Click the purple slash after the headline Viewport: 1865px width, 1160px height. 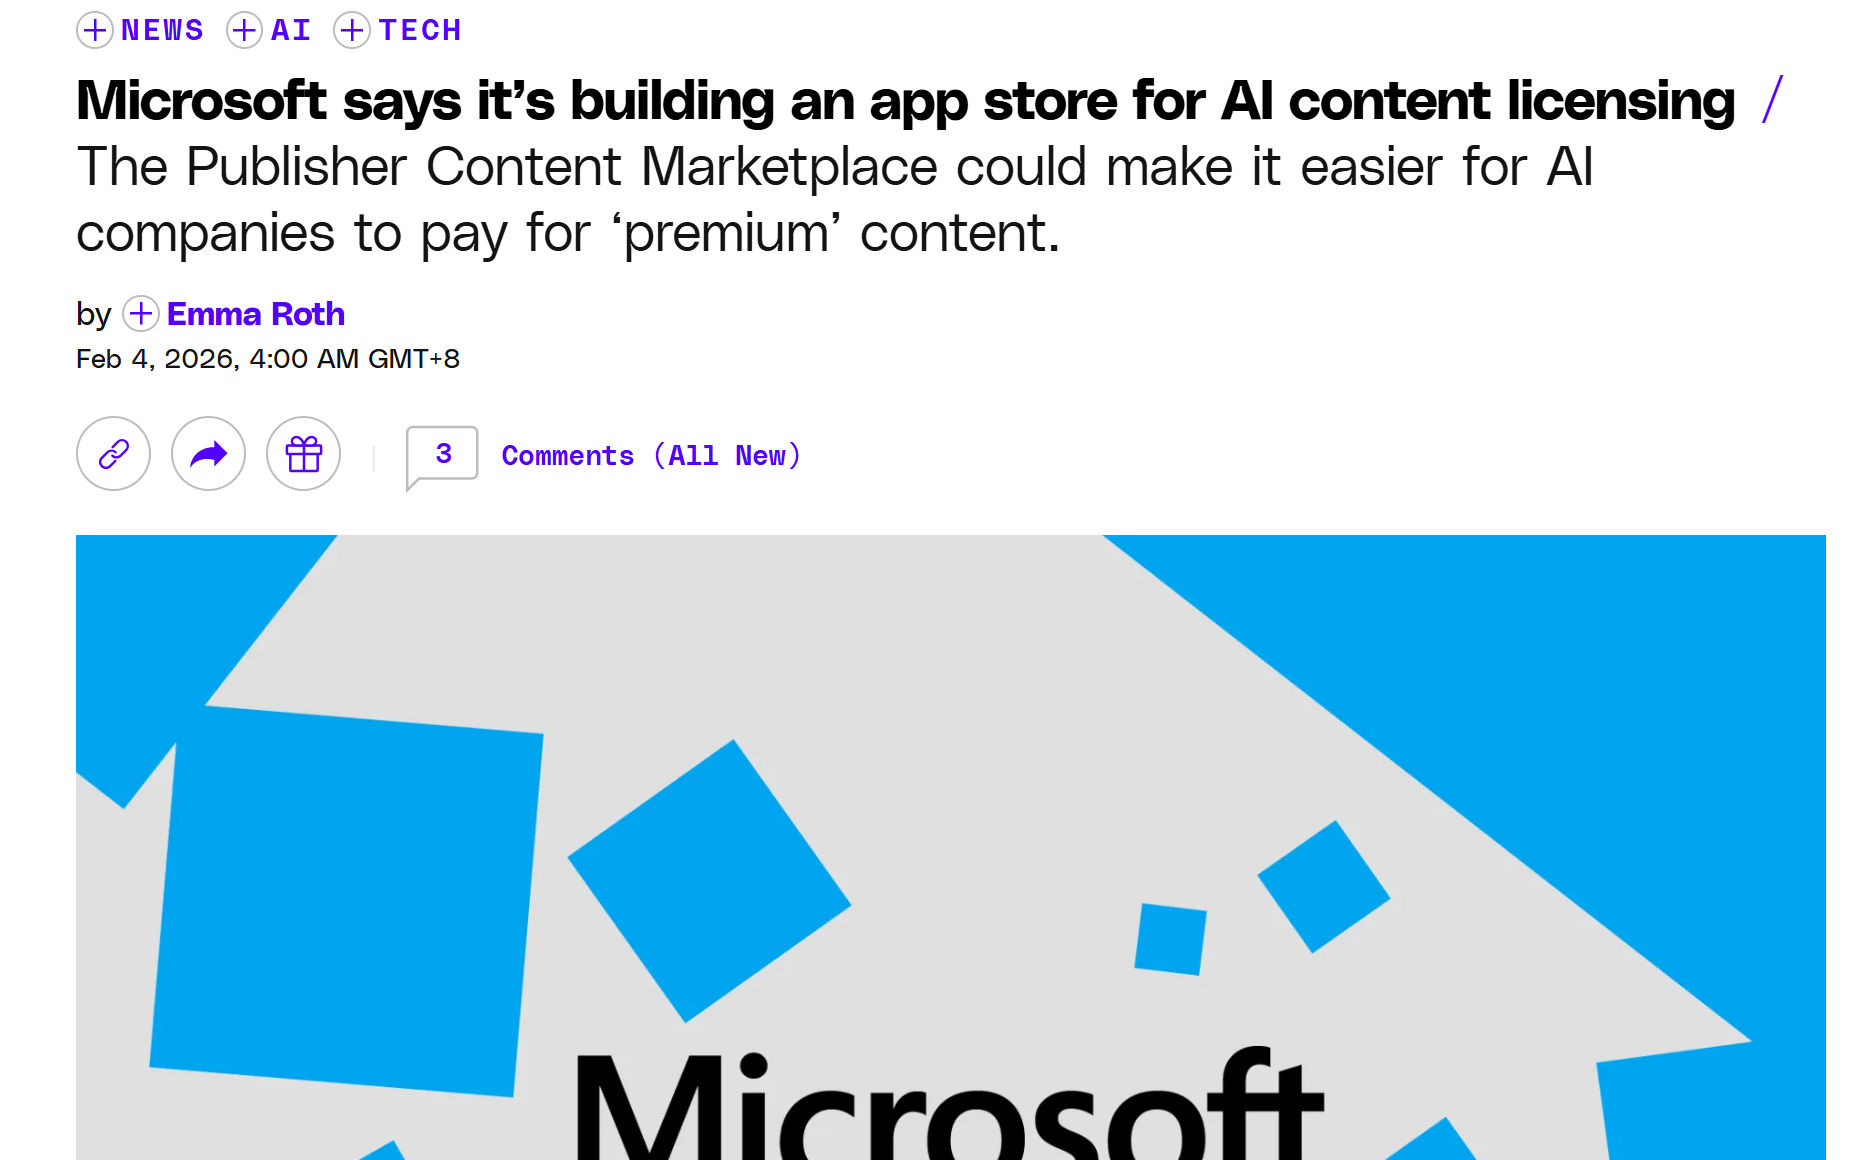click(1772, 100)
